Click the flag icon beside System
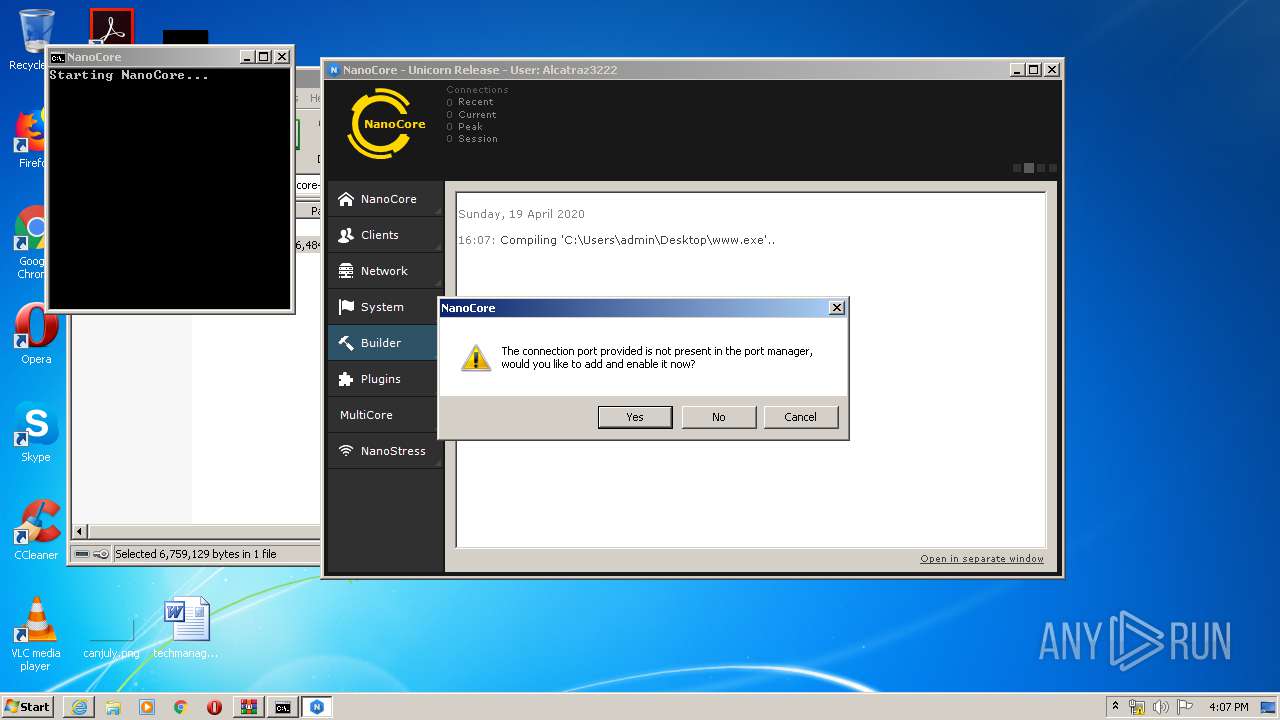This screenshot has width=1280, height=720. (x=346, y=307)
